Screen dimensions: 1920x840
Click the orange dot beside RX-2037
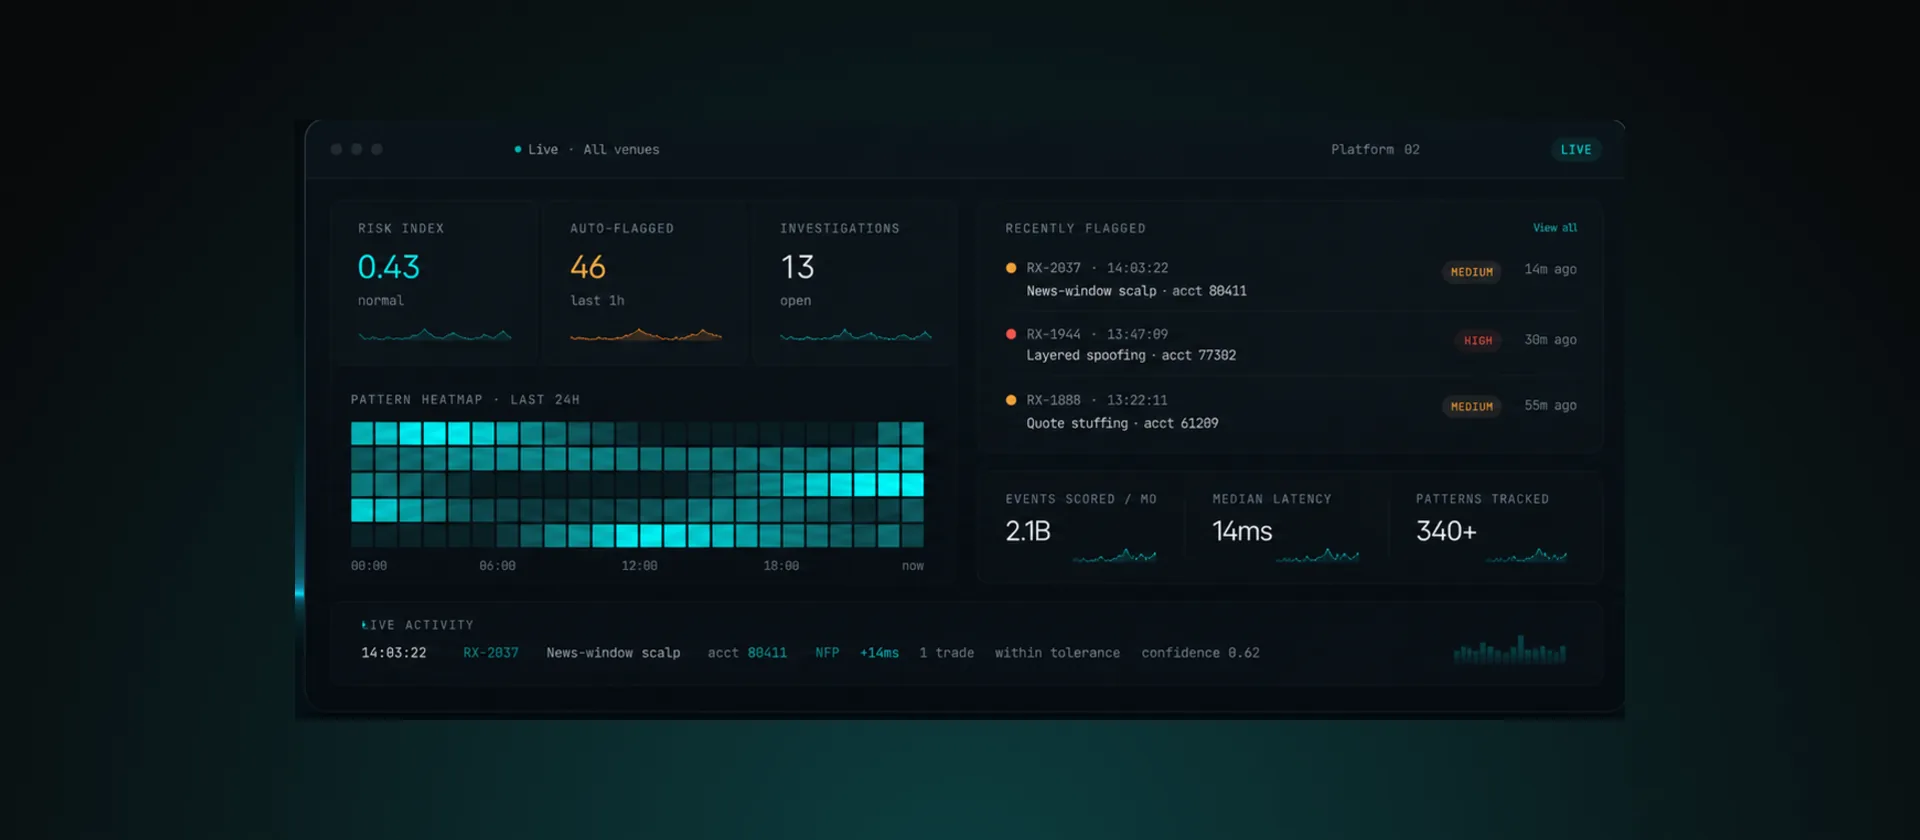coord(1011,268)
